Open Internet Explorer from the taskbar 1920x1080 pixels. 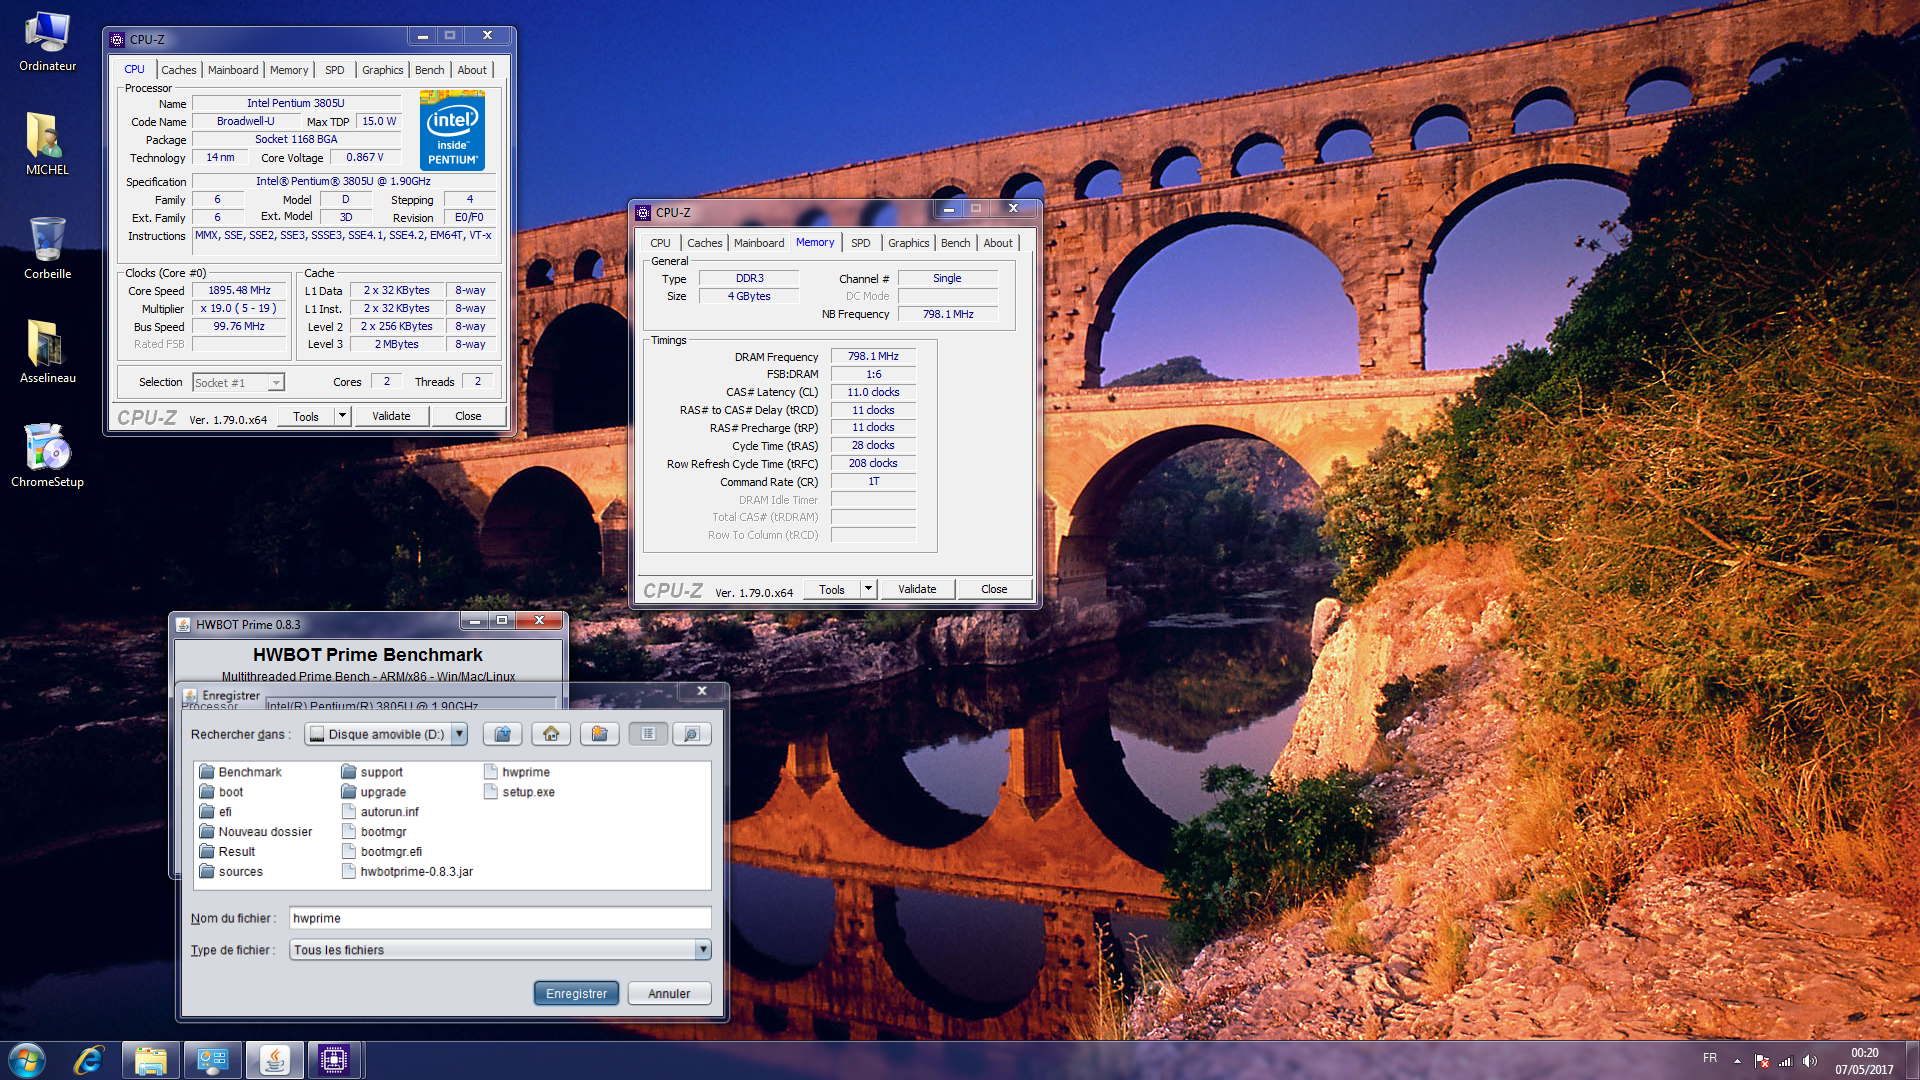pyautogui.click(x=89, y=1060)
